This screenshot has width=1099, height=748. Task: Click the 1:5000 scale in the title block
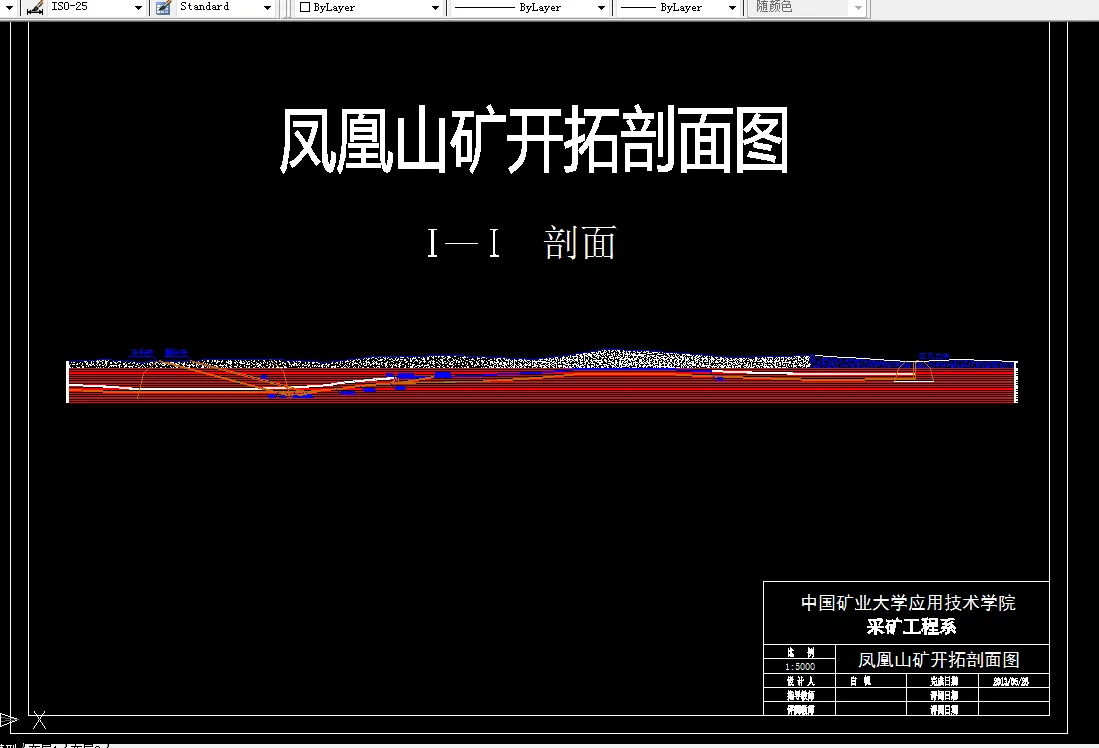(x=802, y=666)
